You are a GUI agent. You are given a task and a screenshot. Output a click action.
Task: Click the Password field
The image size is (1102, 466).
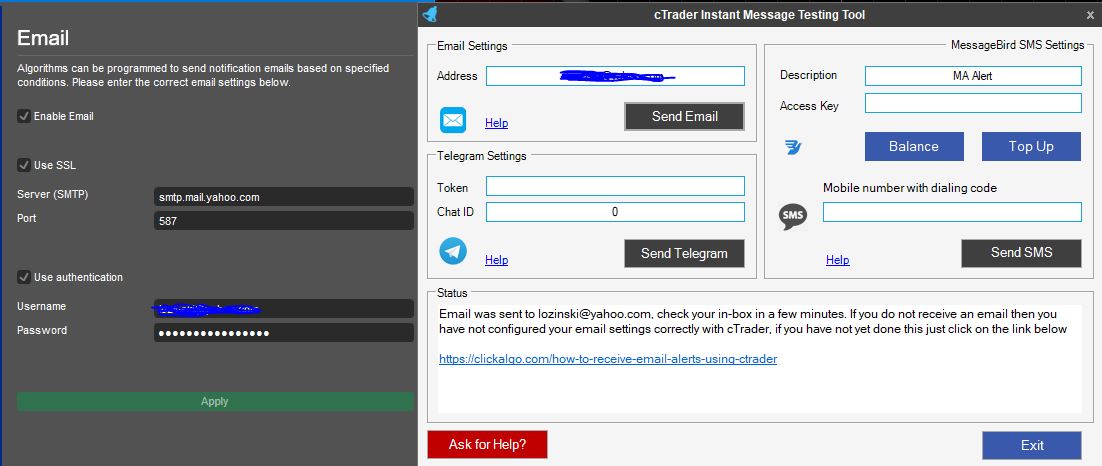tap(284, 332)
